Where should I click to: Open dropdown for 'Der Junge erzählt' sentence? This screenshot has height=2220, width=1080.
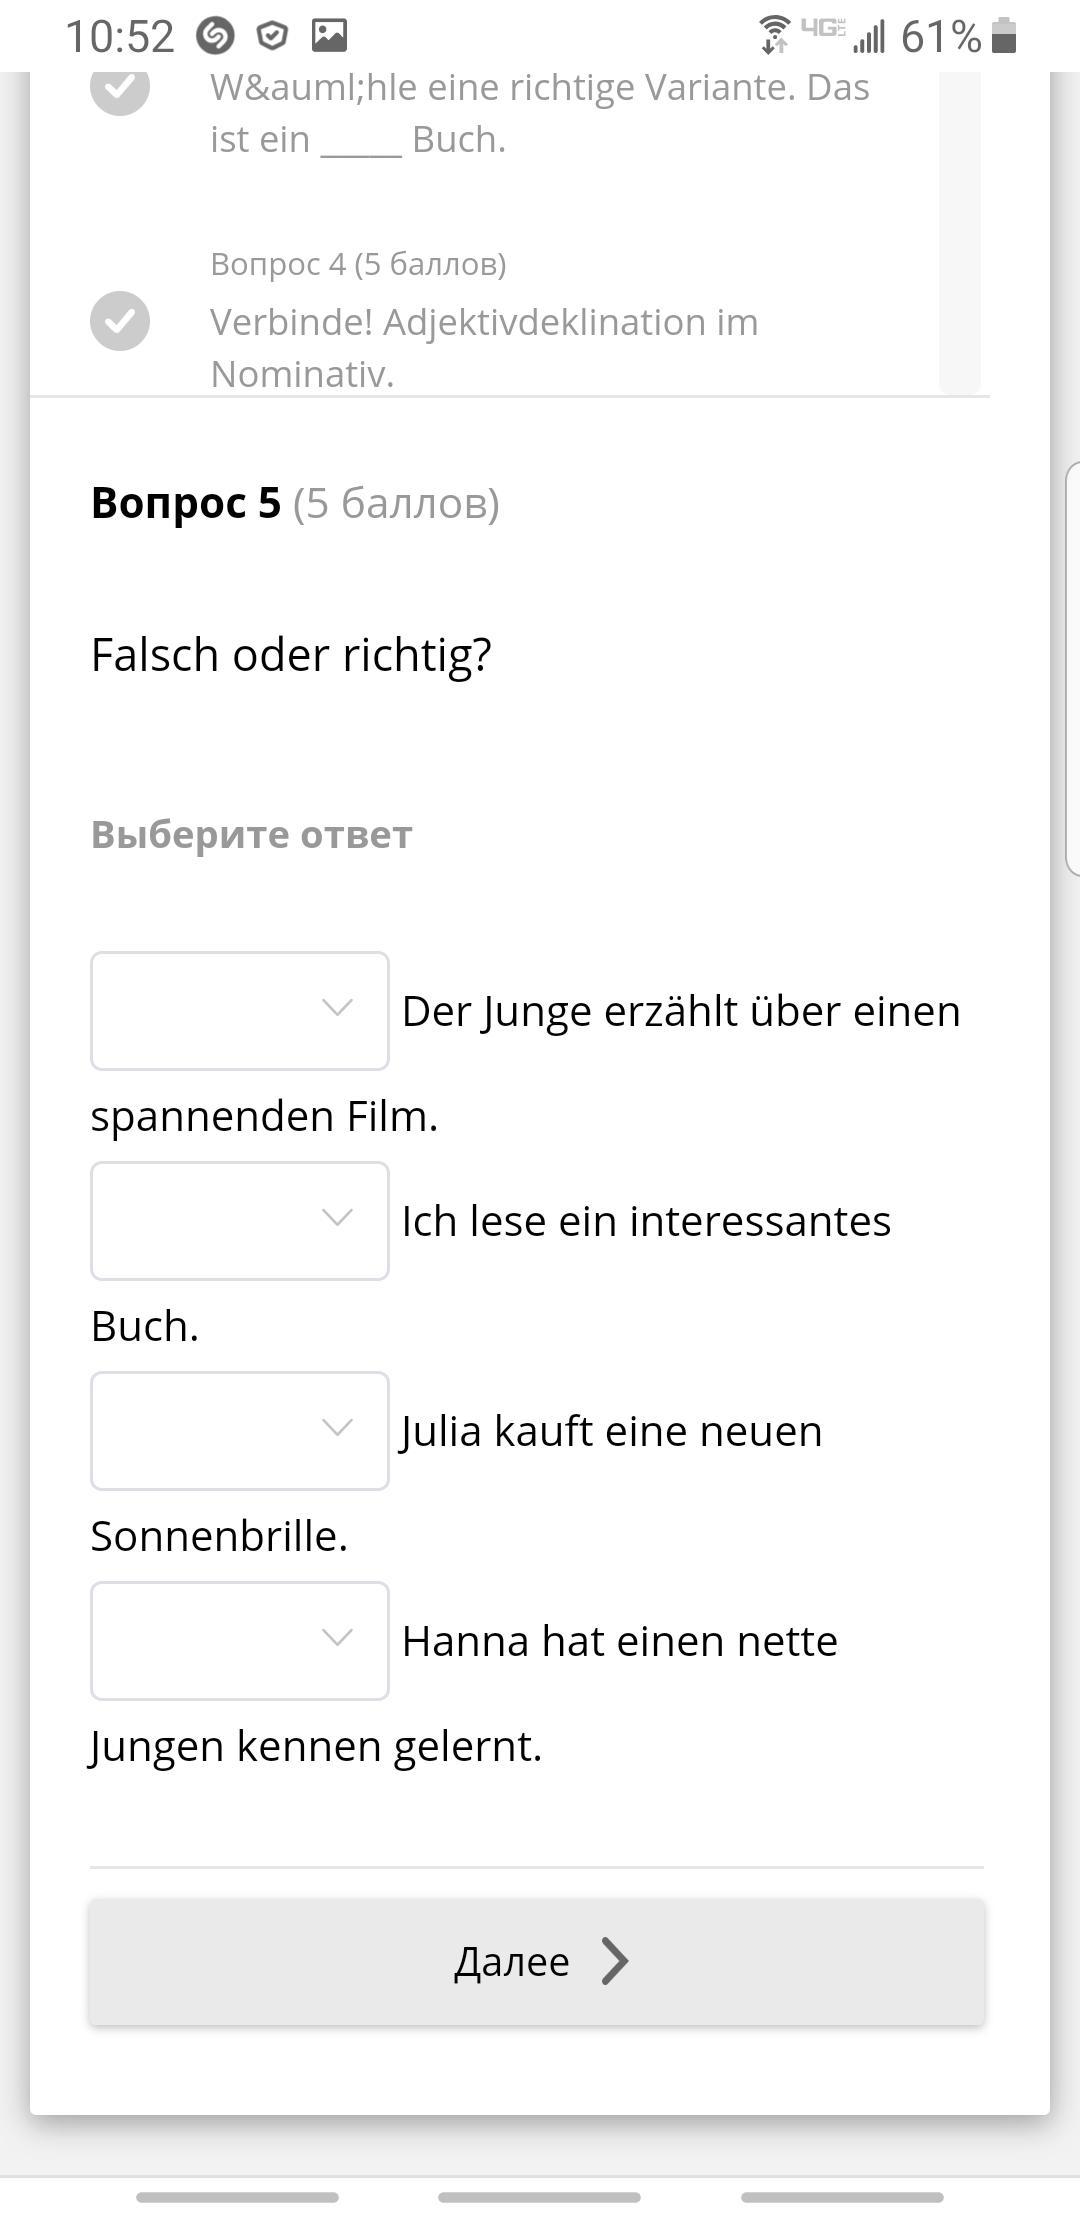240,1010
